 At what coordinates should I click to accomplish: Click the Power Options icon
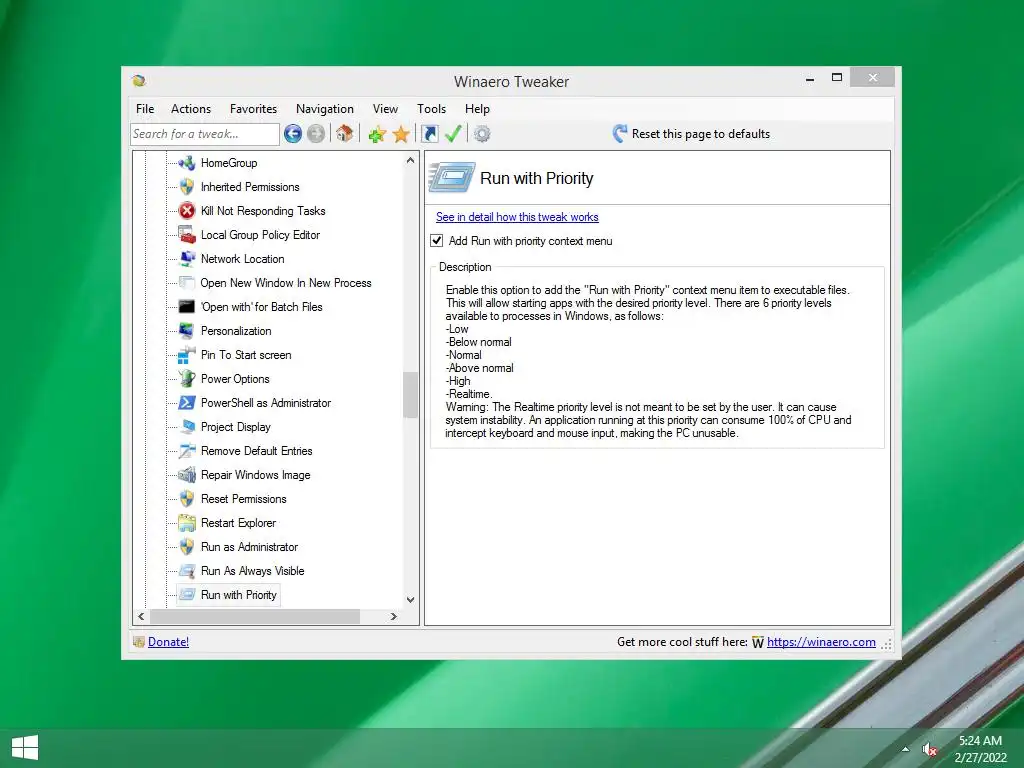pyautogui.click(x=187, y=379)
